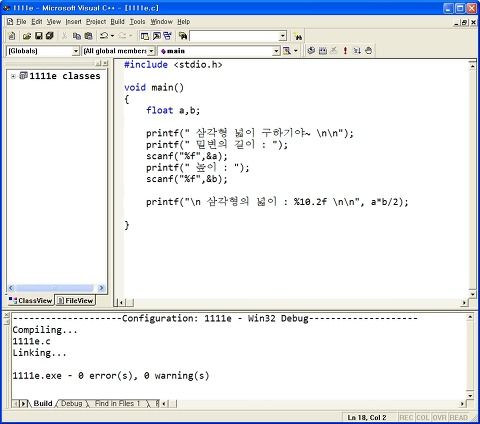Click the 'Ln 18, Col 2' status bar entry
Viewport: 480px width, 424px height.
367,417
